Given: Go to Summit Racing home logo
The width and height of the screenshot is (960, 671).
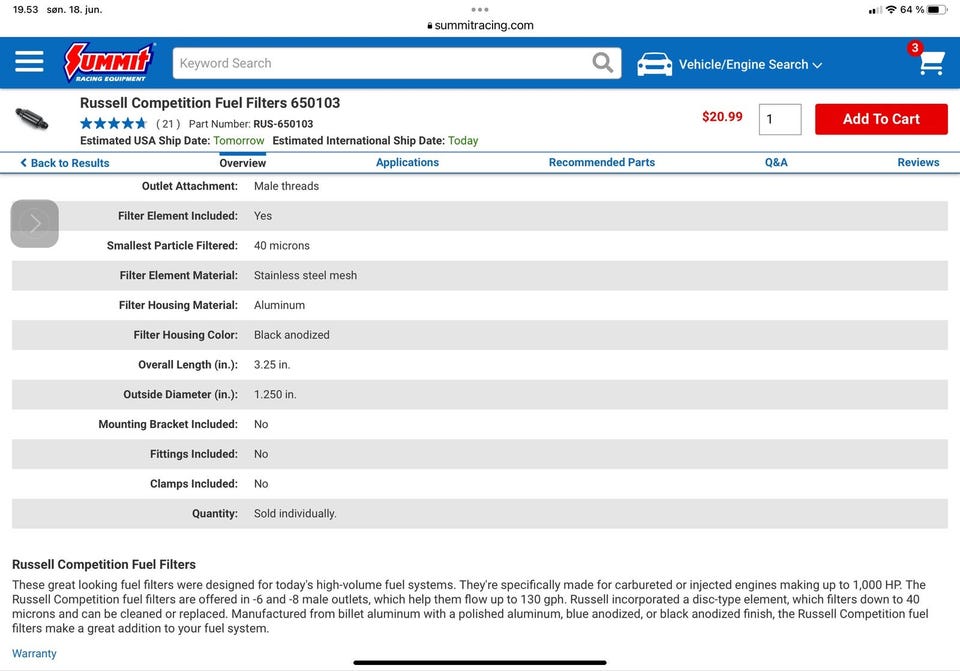Looking at the screenshot, I should coord(109,62).
